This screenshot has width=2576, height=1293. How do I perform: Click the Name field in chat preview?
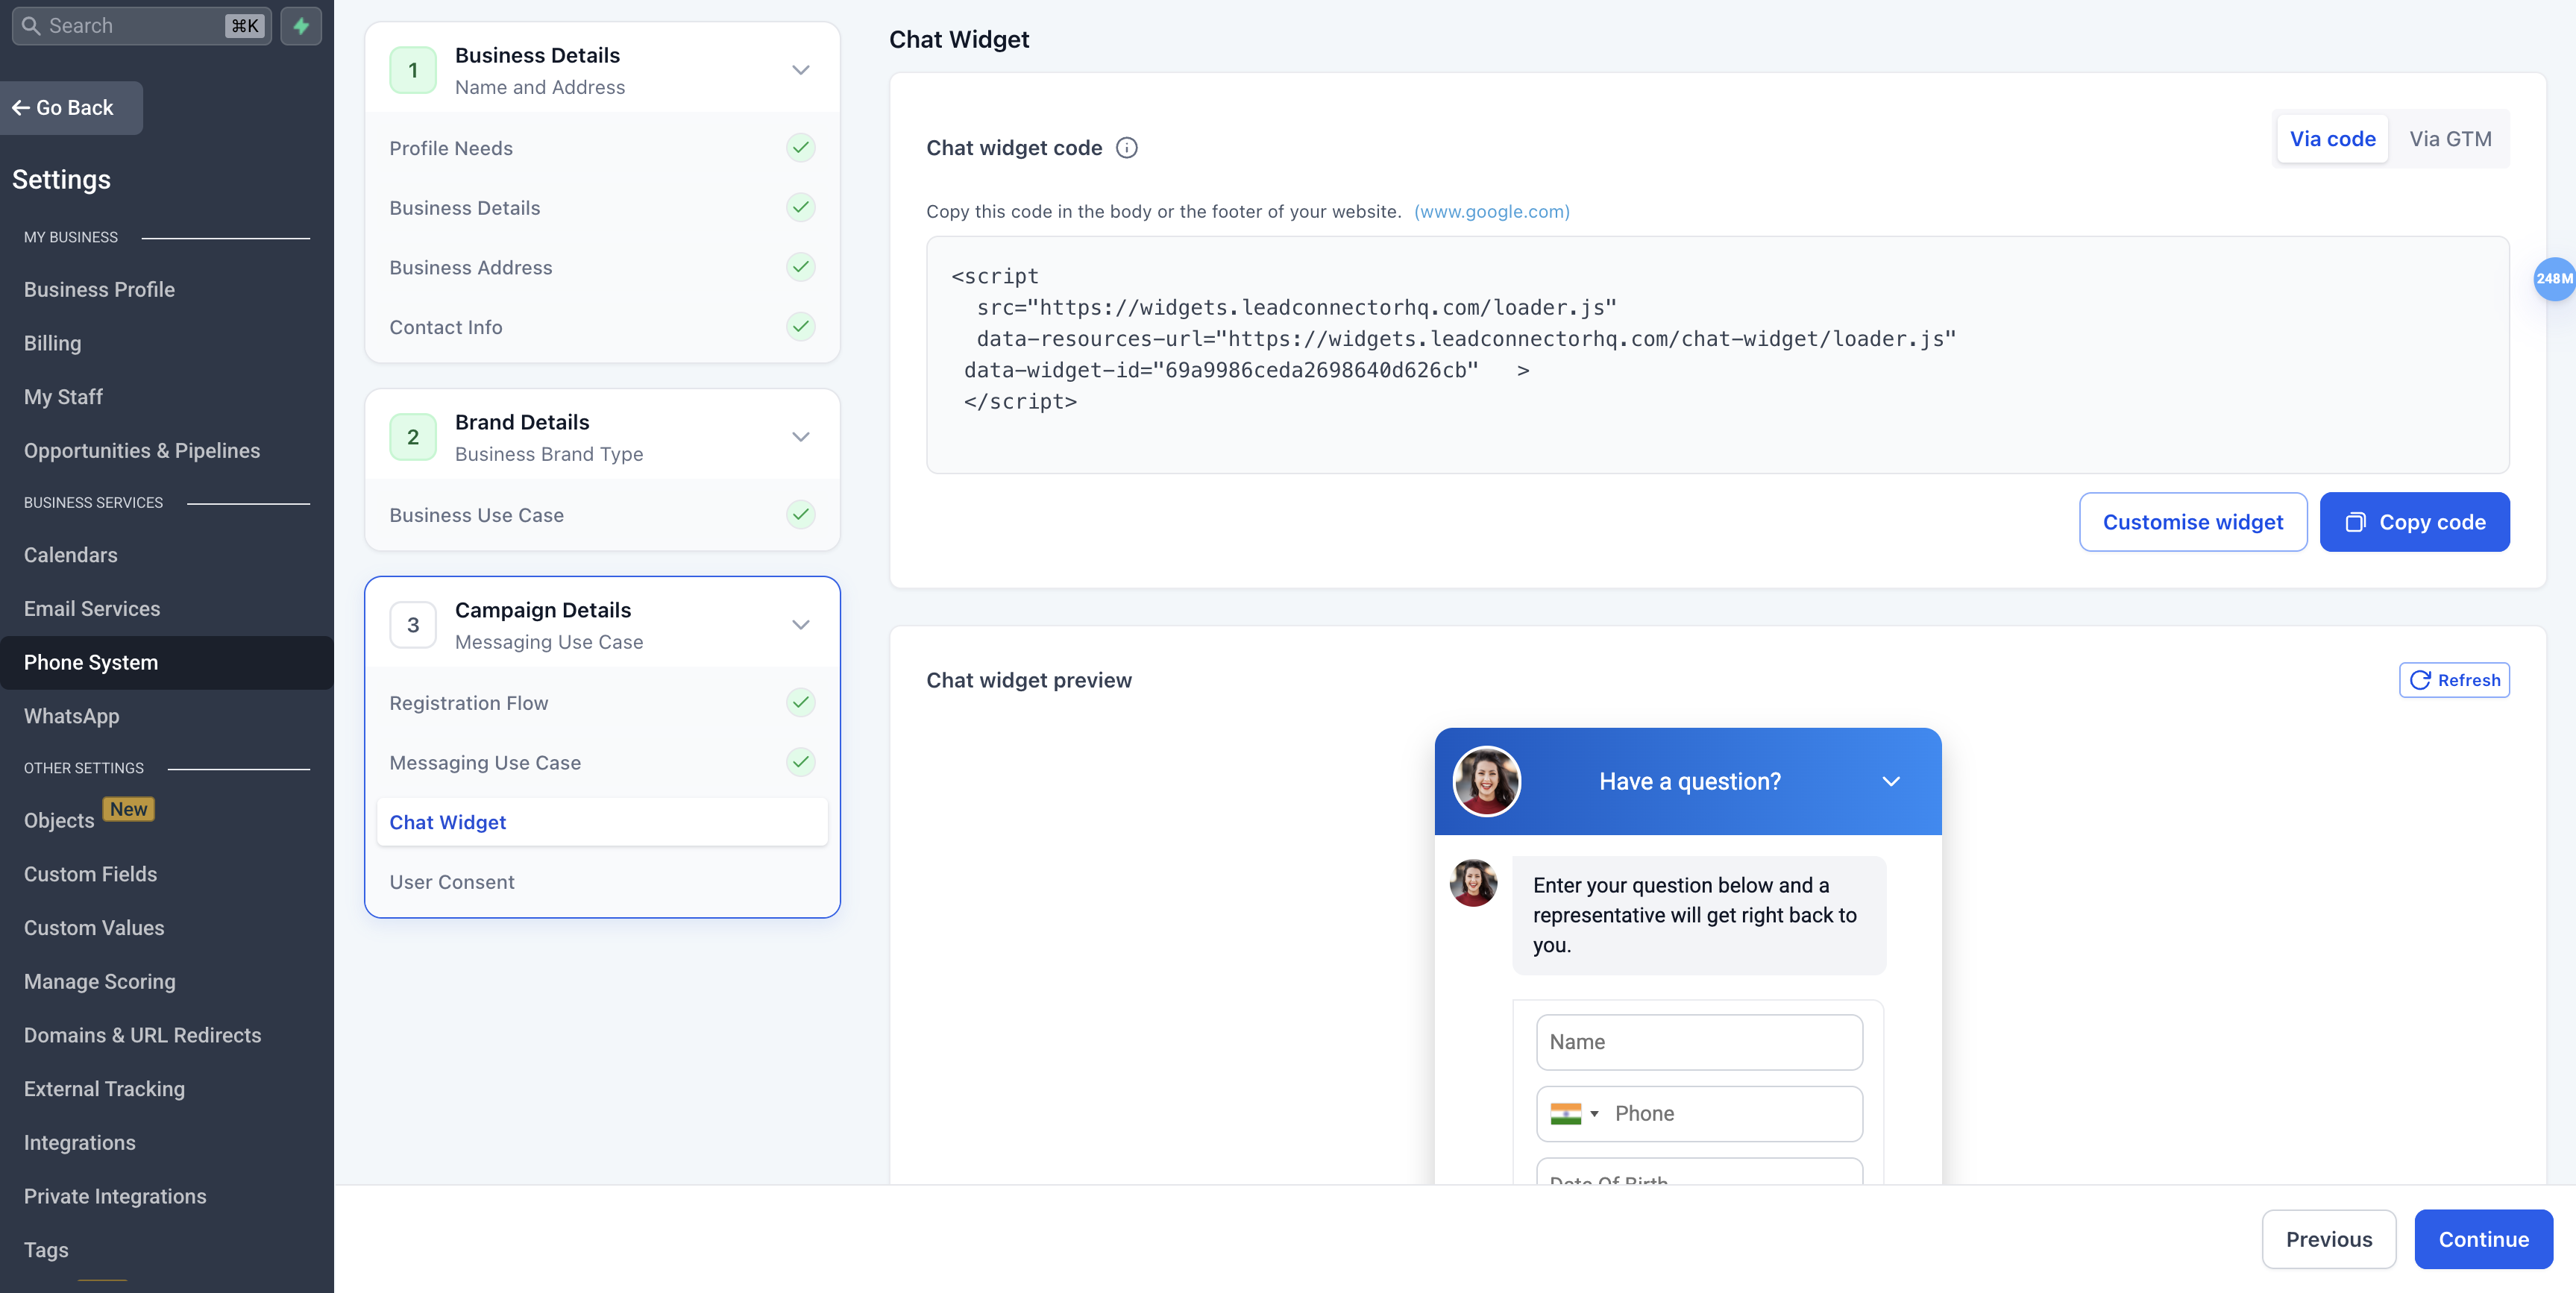(1698, 1042)
